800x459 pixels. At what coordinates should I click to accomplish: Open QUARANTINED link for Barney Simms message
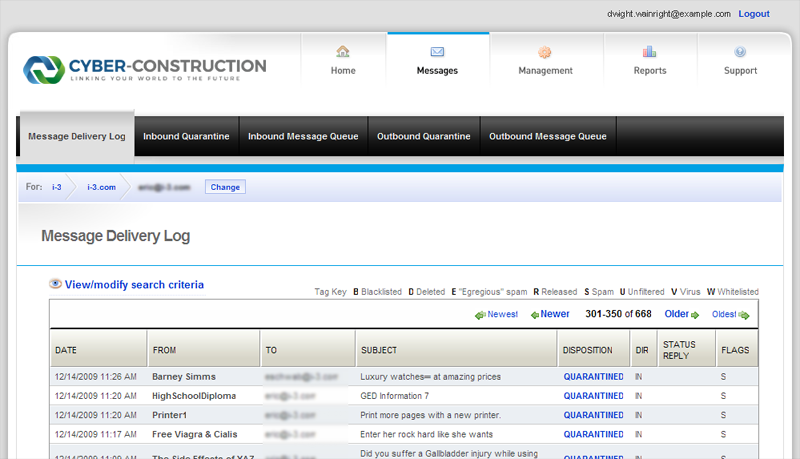593,377
